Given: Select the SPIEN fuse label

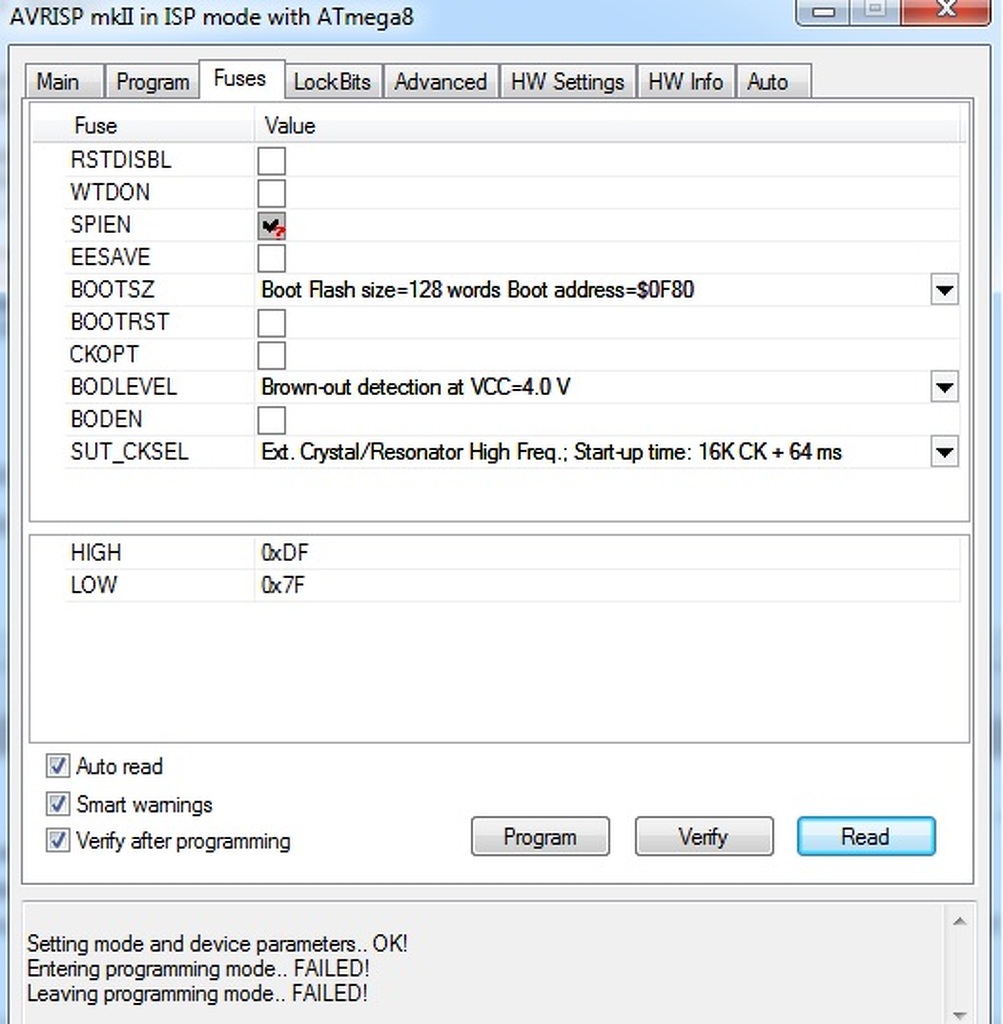Looking at the screenshot, I should point(101,225).
